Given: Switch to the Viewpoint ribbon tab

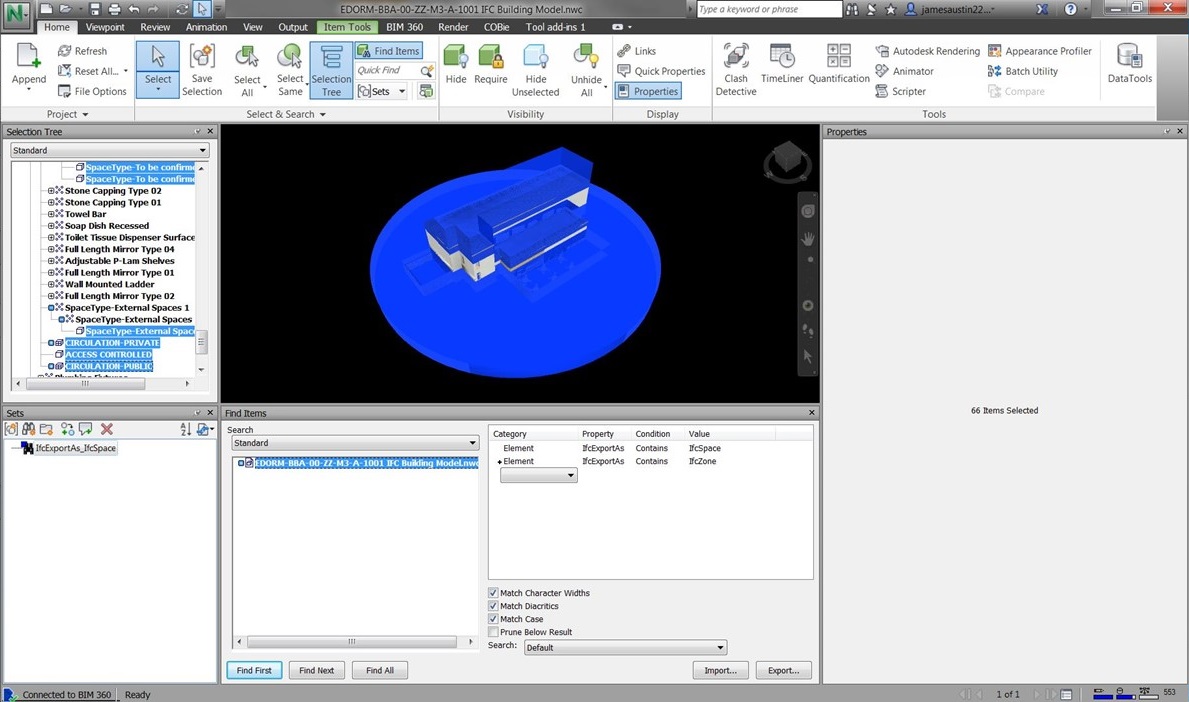Looking at the screenshot, I should coord(105,27).
